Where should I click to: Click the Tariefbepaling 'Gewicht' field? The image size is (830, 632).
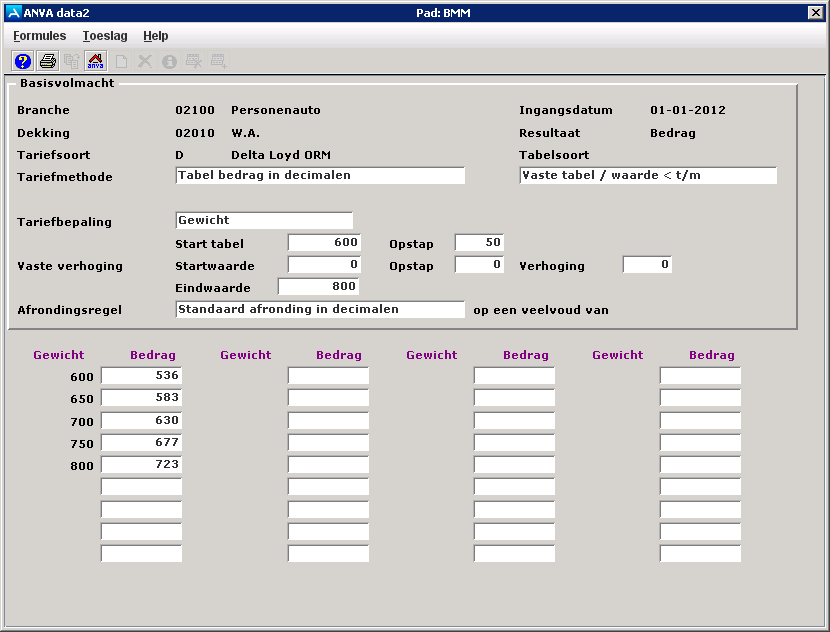(x=264, y=221)
